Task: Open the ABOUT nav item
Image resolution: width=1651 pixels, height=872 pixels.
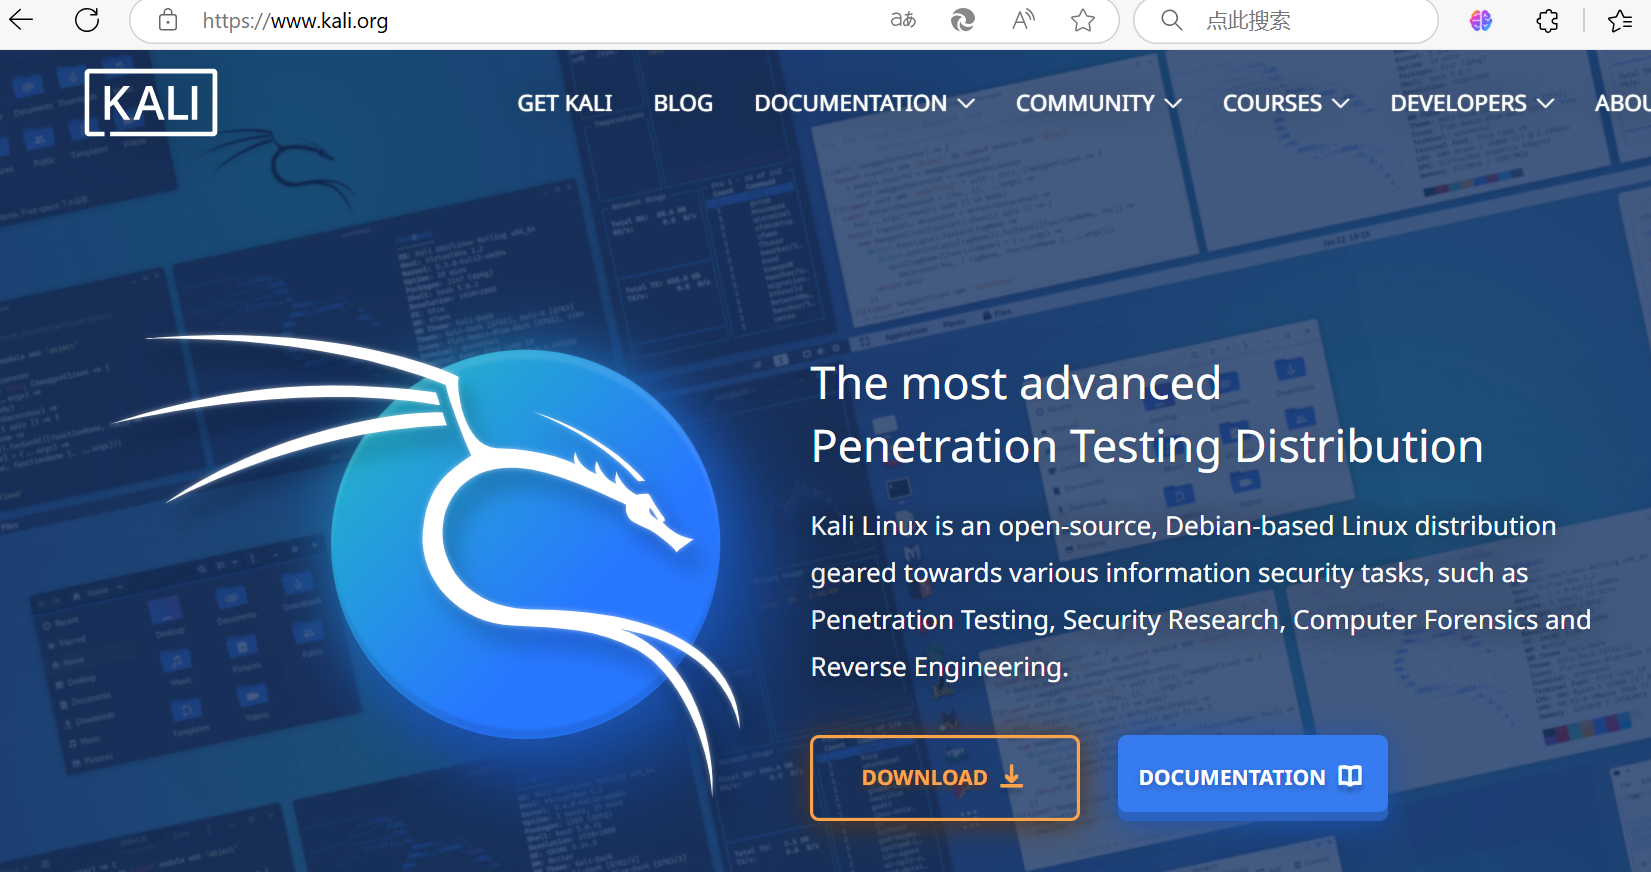Action: tap(1622, 103)
